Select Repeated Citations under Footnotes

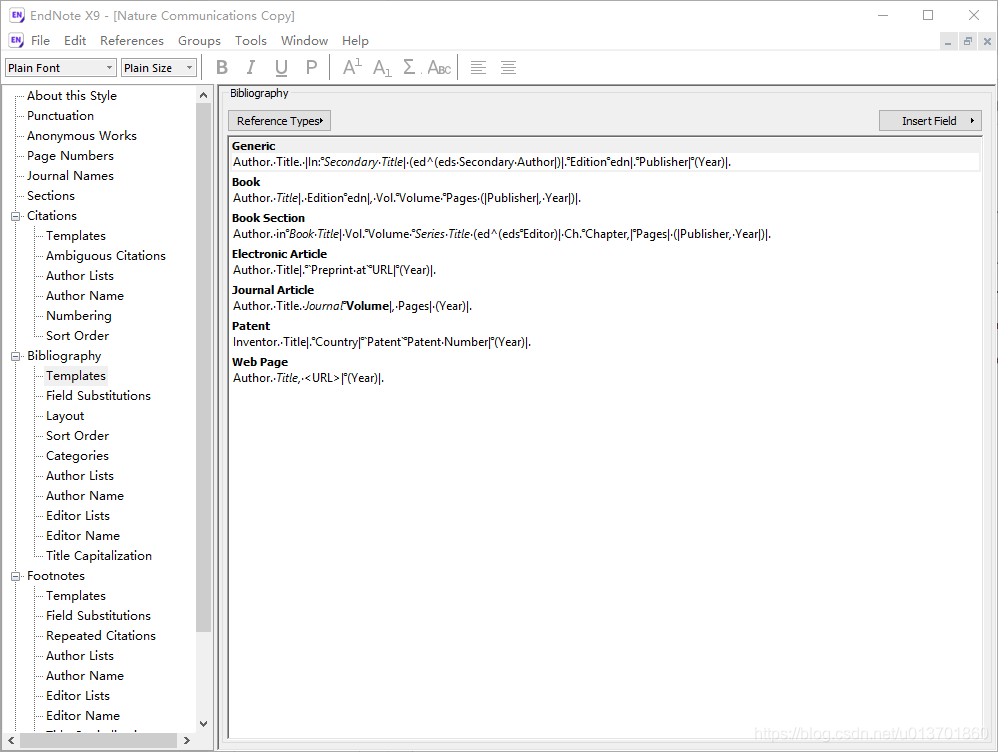click(x=101, y=635)
